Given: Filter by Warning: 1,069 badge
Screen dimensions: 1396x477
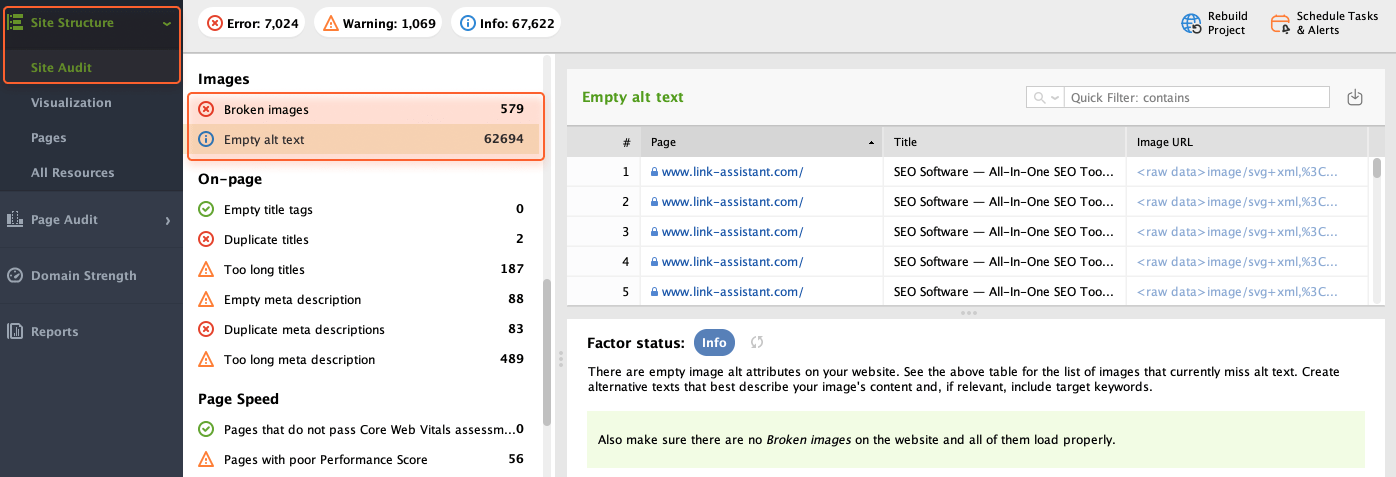Looking at the screenshot, I should click(x=379, y=23).
